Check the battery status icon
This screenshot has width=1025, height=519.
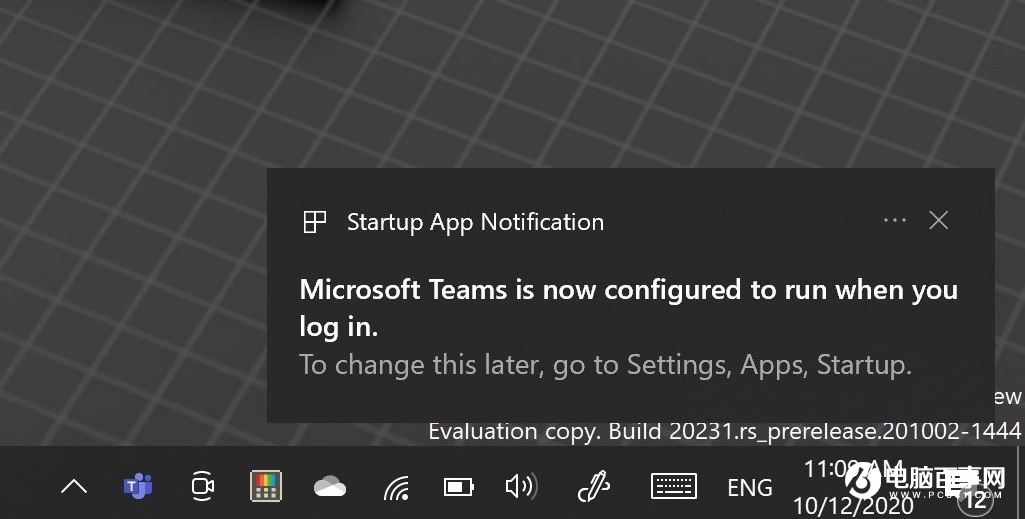459,487
